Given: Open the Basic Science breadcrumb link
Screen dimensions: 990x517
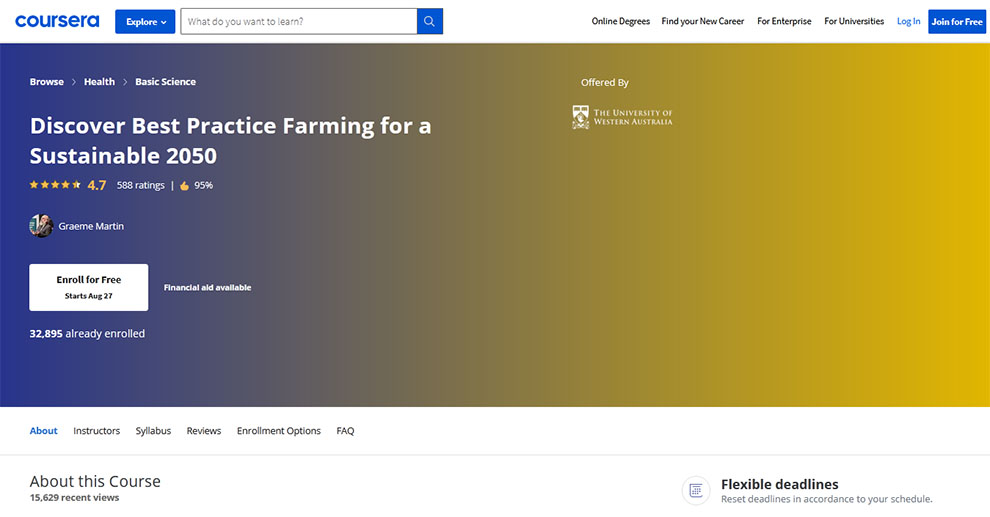Looking at the screenshot, I should (165, 82).
